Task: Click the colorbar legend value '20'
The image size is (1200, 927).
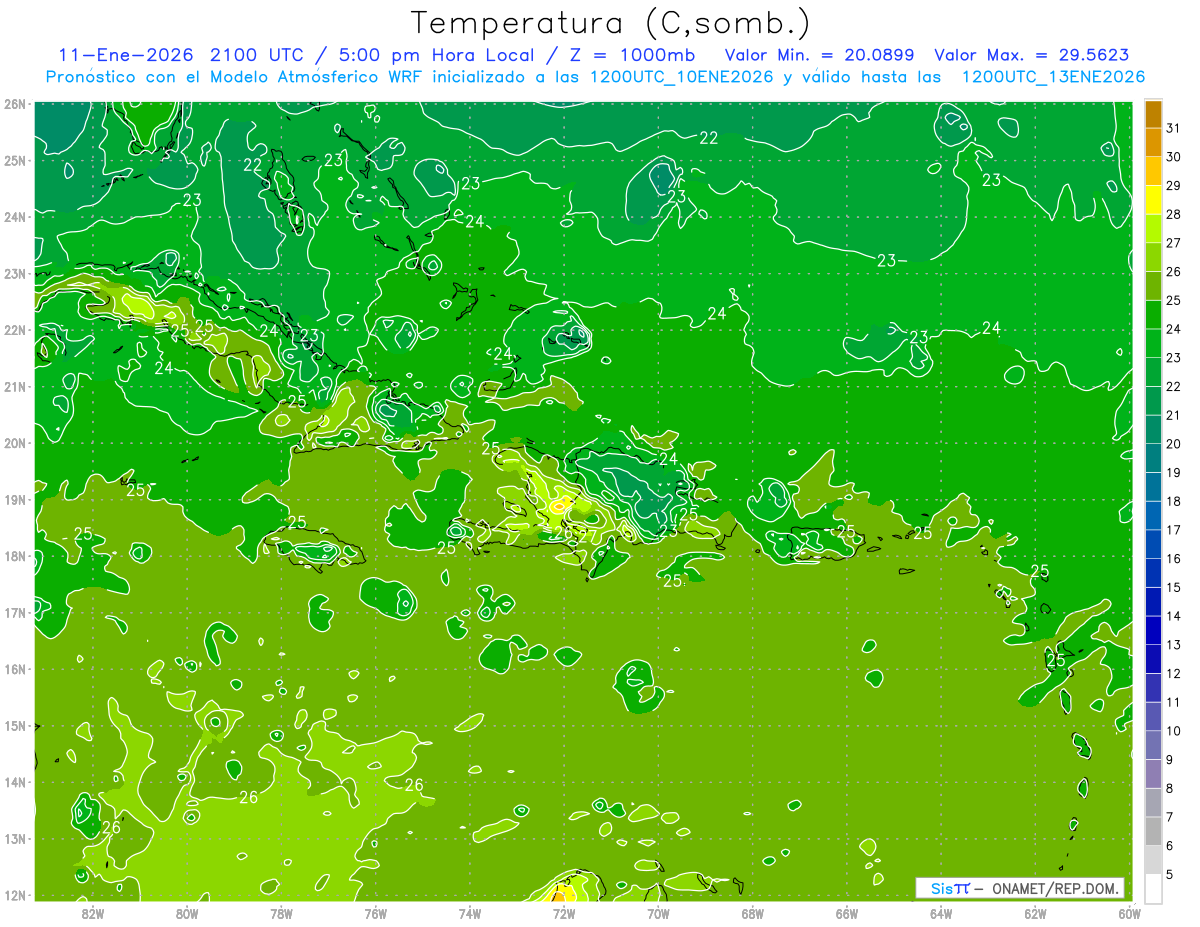Action: [1174, 444]
